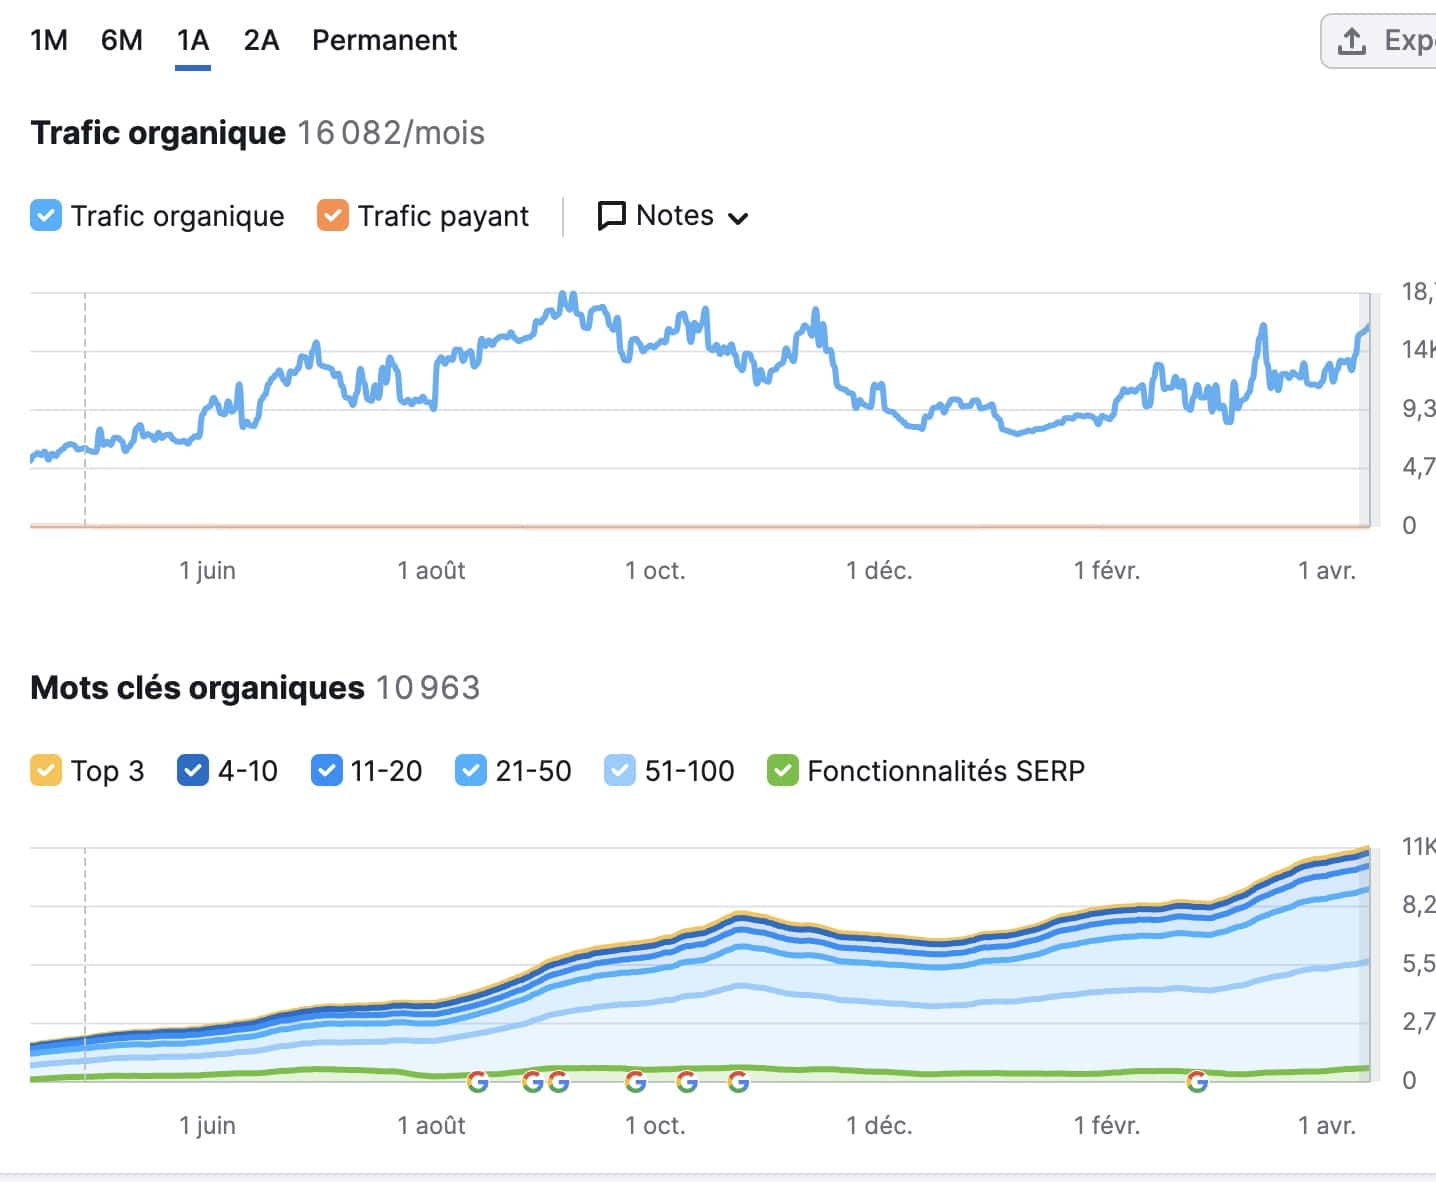Click the organic traffic peak near late September

pyautogui.click(x=566, y=297)
